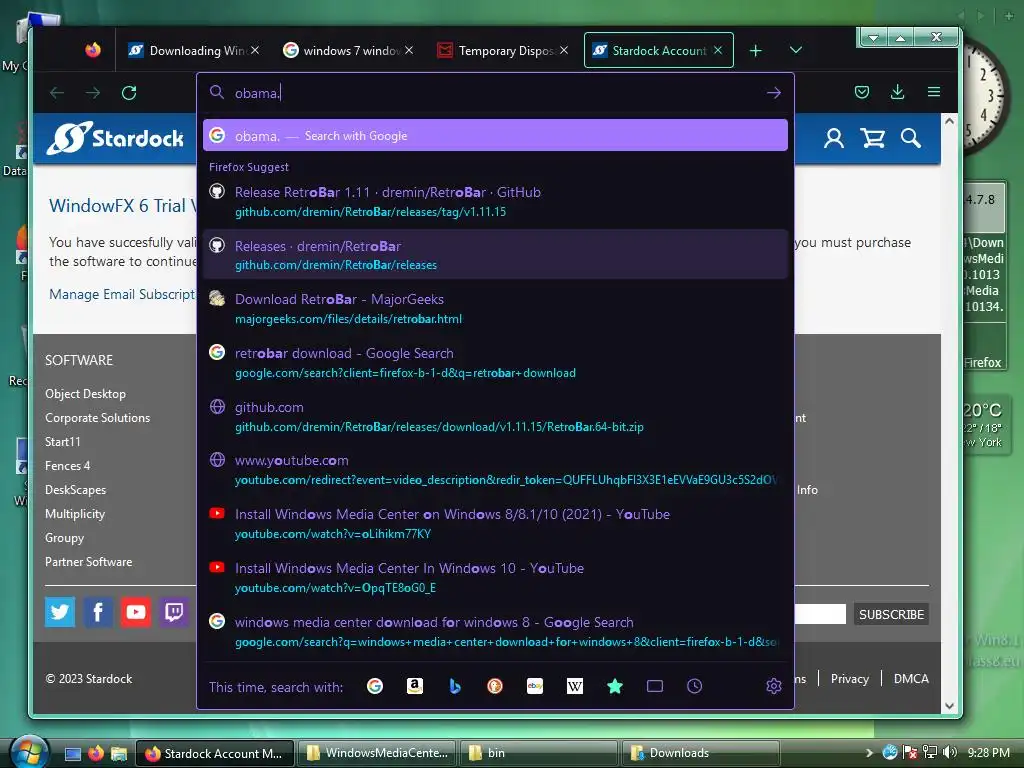This screenshot has height=768, width=1024.
Task: Search this time with Amazon icon
Action: tap(415, 686)
